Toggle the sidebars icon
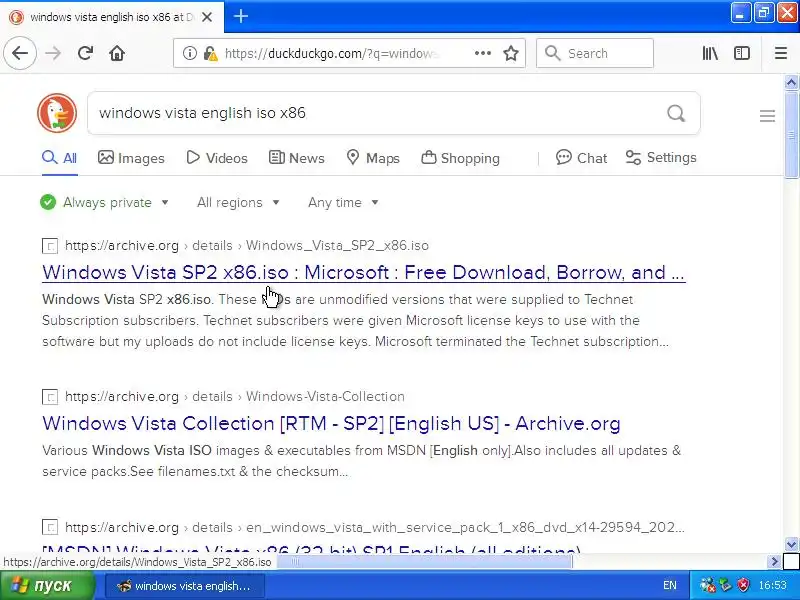 (742, 53)
